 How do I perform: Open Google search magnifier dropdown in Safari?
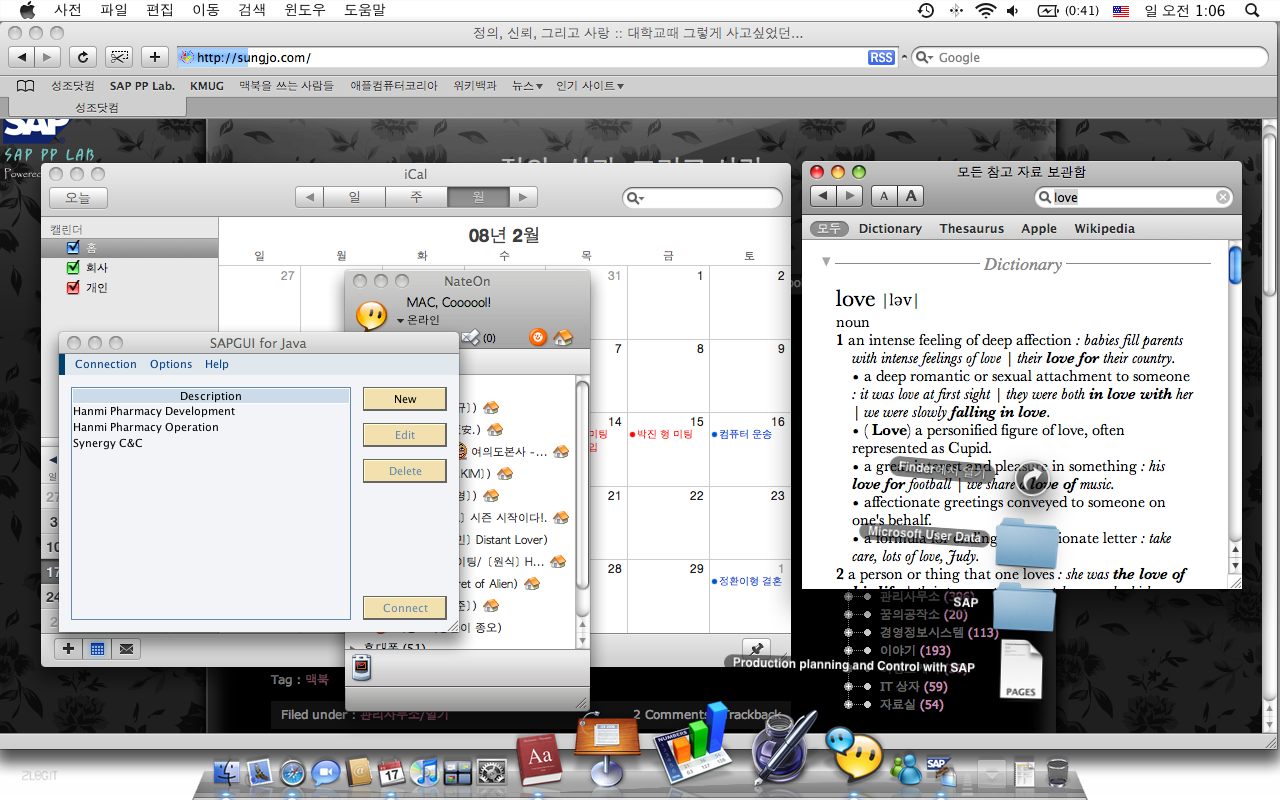point(924,57)
